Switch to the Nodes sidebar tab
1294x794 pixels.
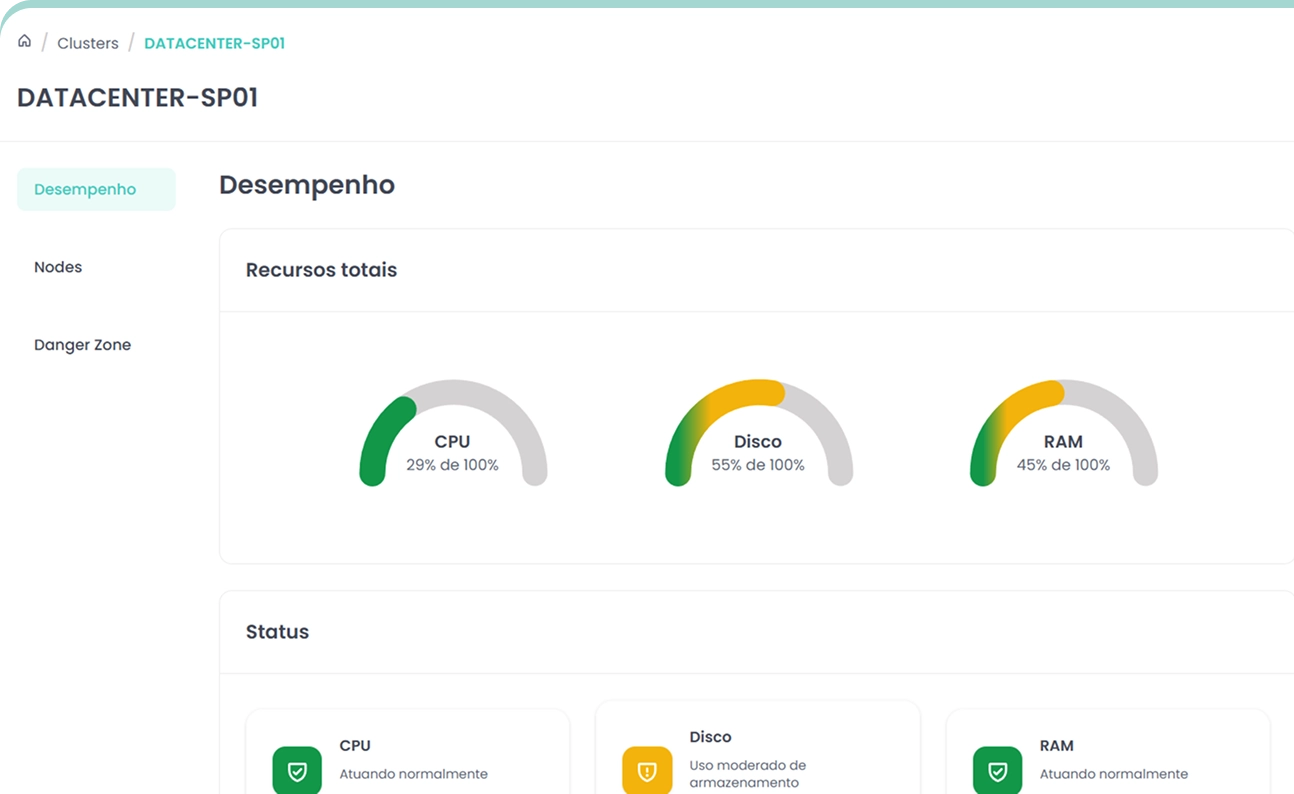coord(58,267)
